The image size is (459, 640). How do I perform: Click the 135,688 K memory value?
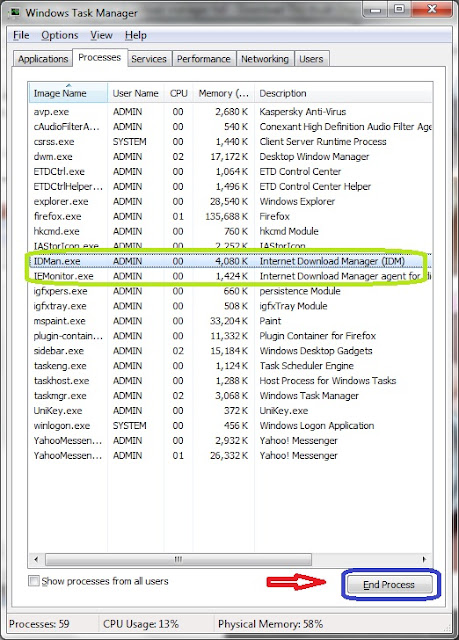[x=226, y=216]
